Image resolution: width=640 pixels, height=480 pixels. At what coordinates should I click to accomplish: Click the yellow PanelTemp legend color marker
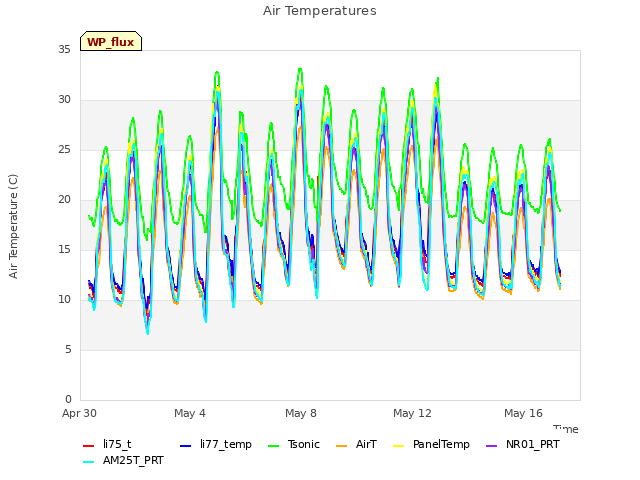click(398, 446)
